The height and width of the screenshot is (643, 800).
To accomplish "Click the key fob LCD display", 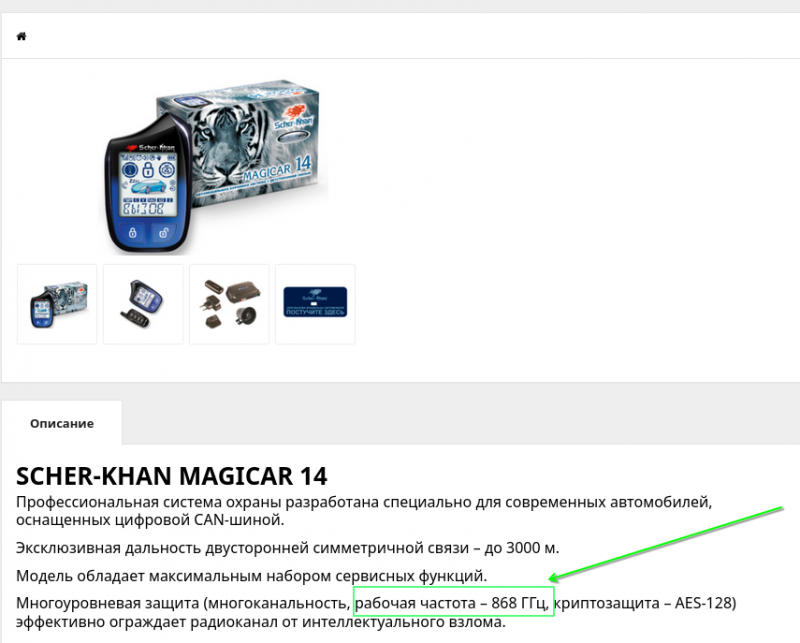I will tap(147, 185).
